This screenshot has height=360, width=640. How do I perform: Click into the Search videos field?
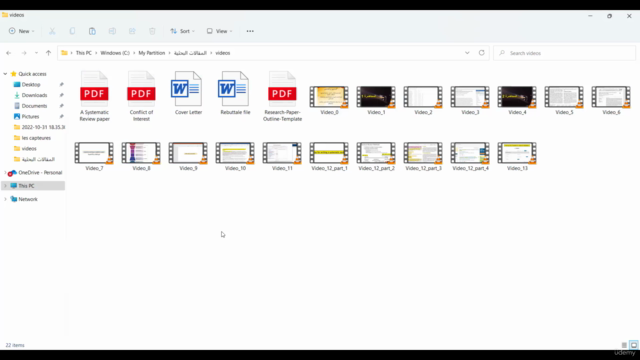point(564,53)
